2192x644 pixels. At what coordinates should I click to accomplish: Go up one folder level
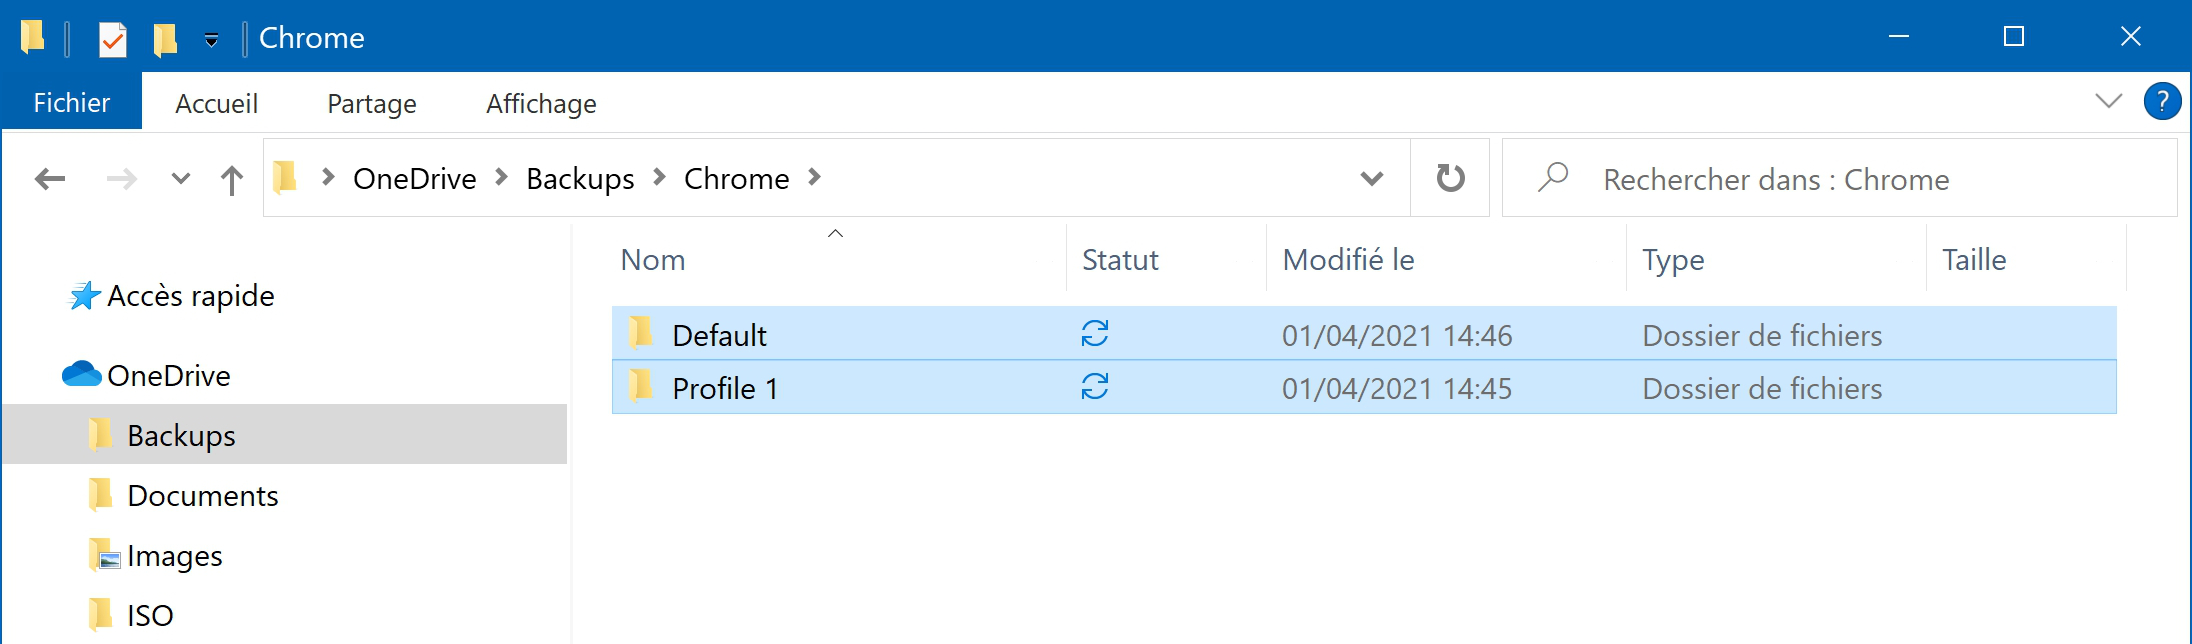[x=231, y=180]
